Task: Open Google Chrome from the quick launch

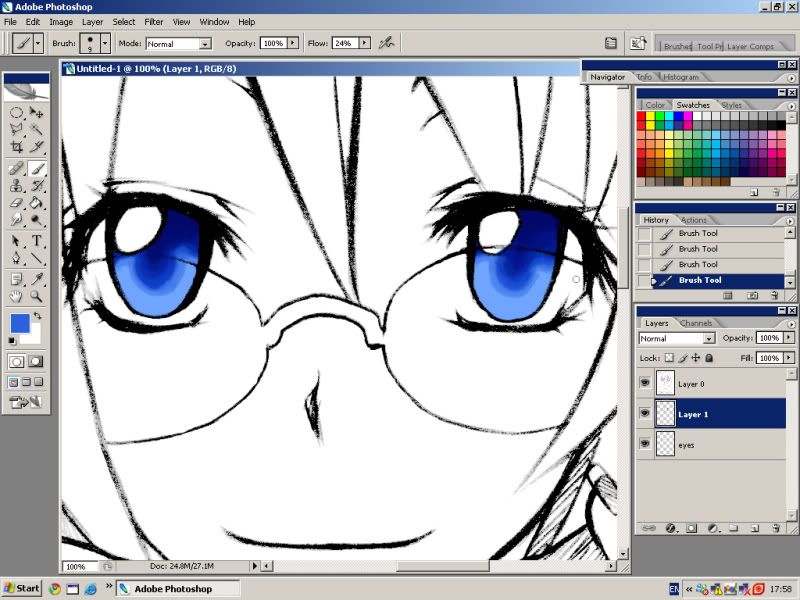Action: click(55, 589)
